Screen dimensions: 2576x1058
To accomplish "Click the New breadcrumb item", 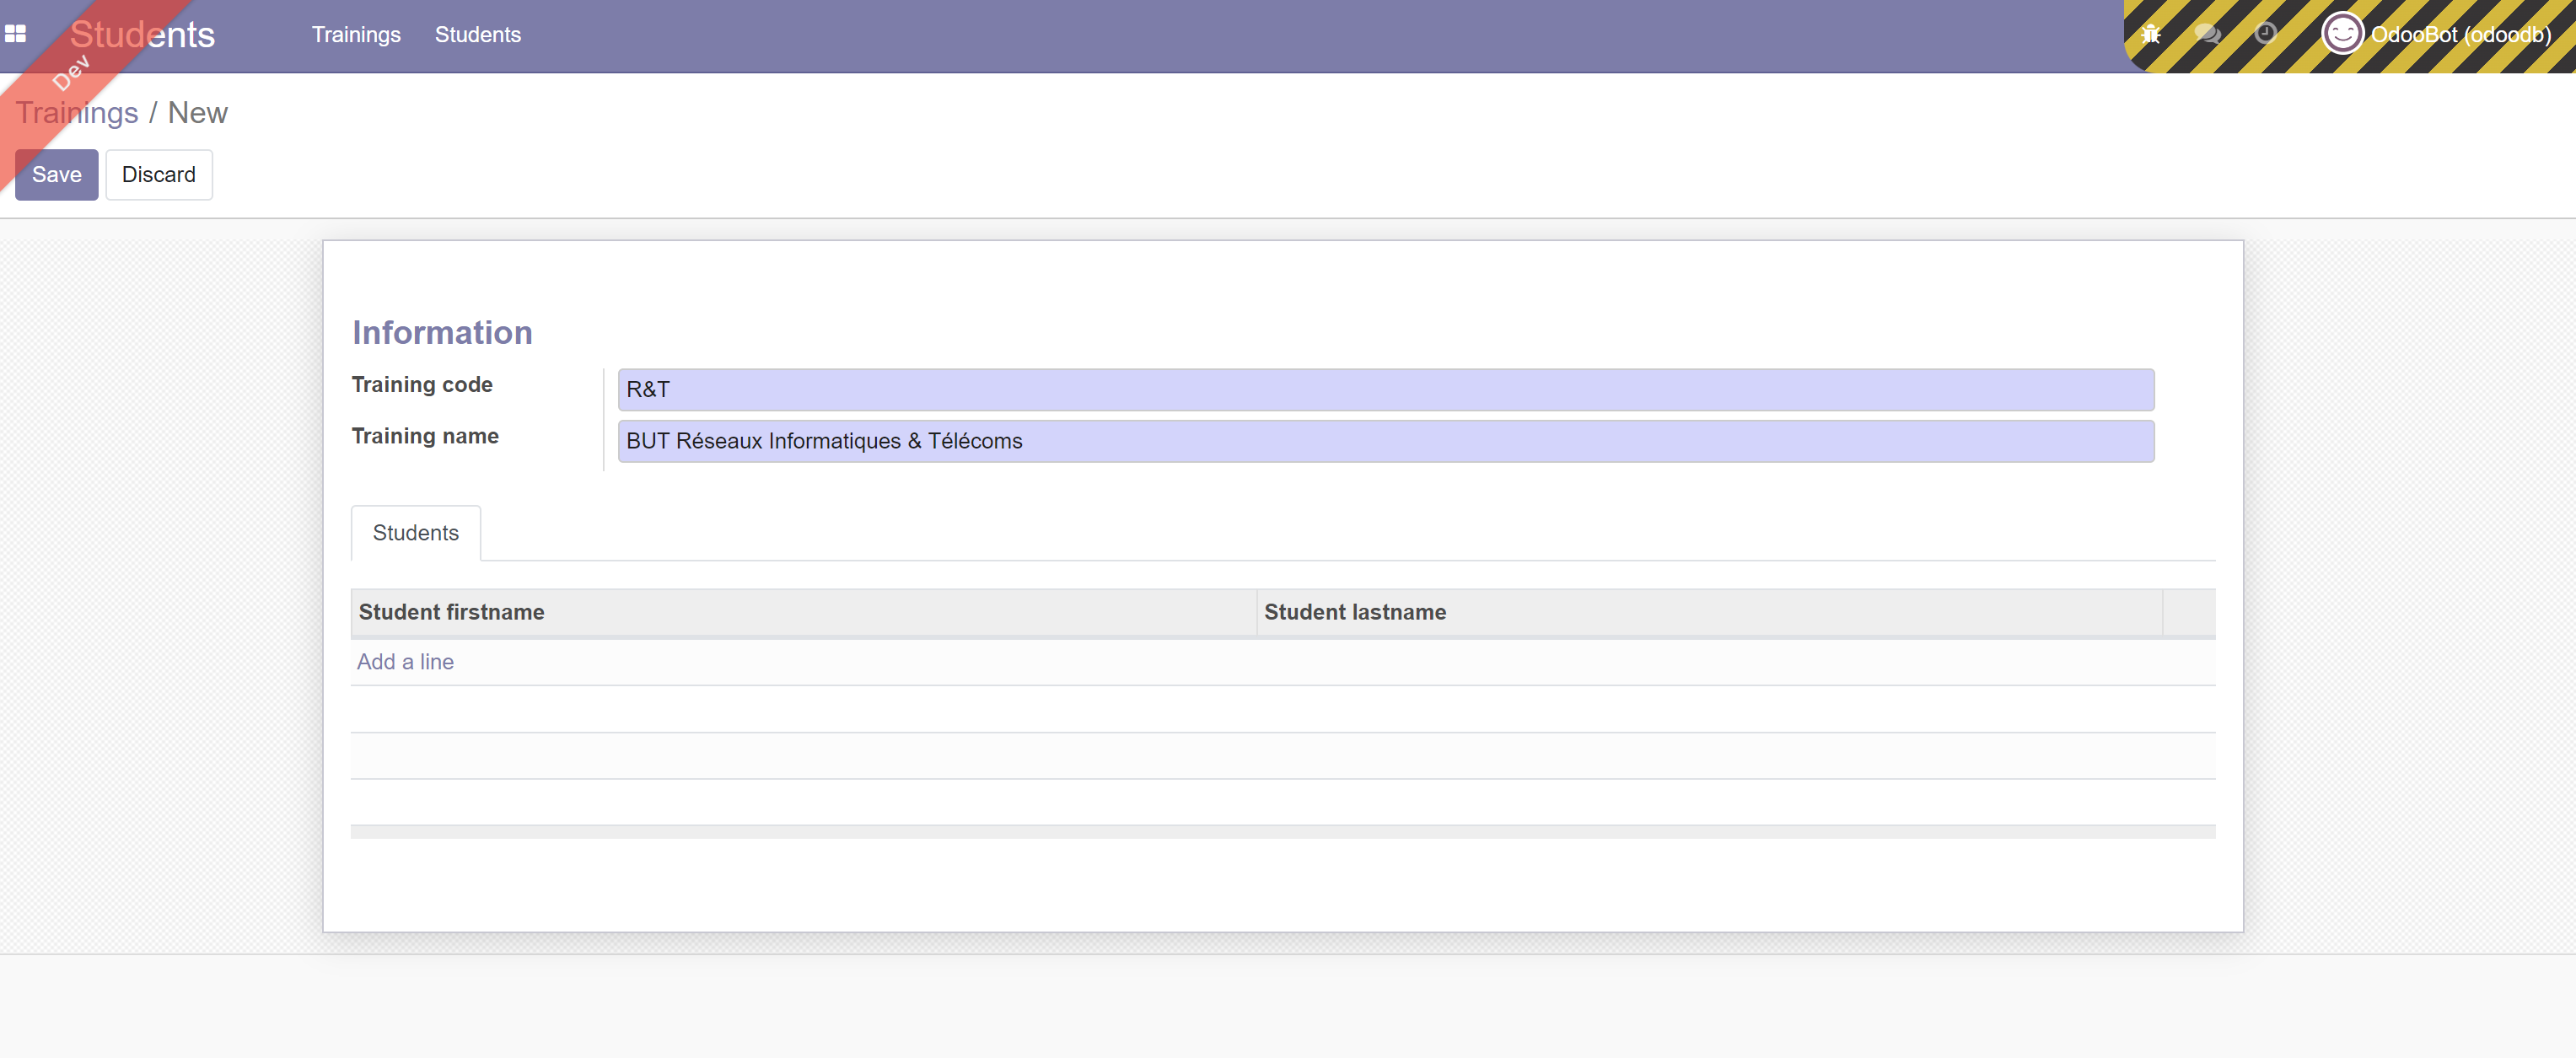I will (x=197, y=113).
